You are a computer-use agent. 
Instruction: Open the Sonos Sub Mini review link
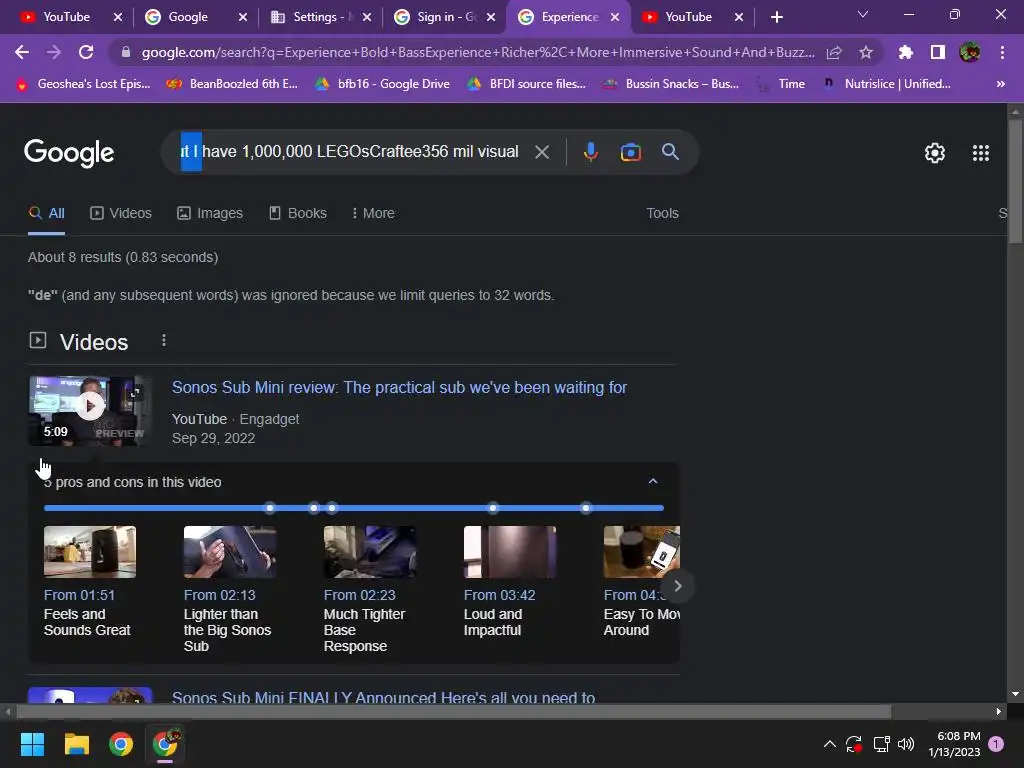(x=399, y=387)
